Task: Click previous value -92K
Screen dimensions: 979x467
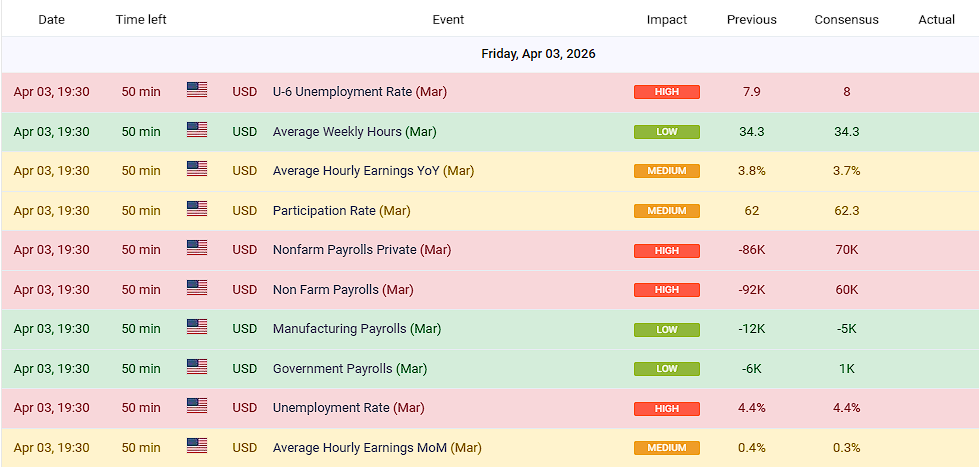Action: 752,290
